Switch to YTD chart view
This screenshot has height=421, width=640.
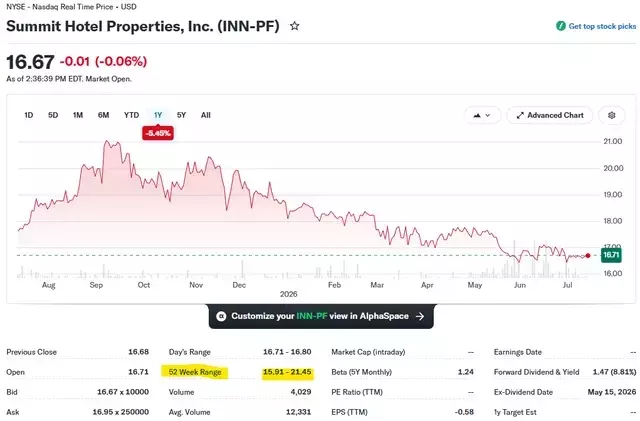pyautogui.click(x=131, y=115)
